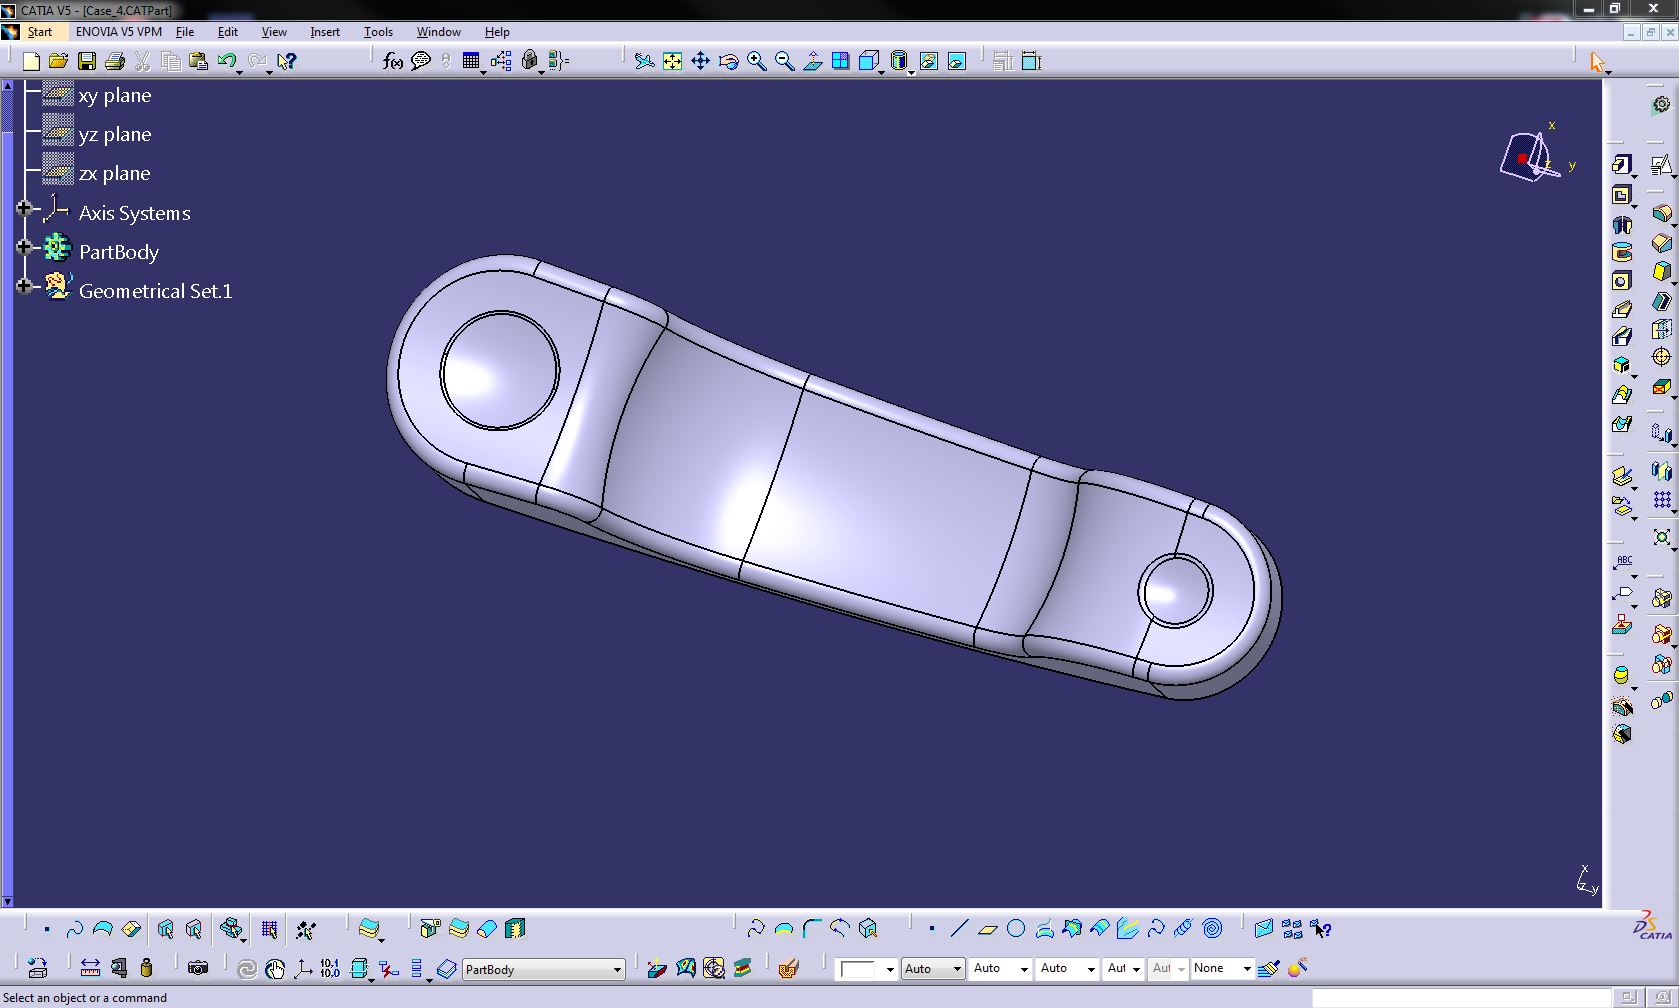
Task: Capture the view with the camera icon
Action: 198,968
